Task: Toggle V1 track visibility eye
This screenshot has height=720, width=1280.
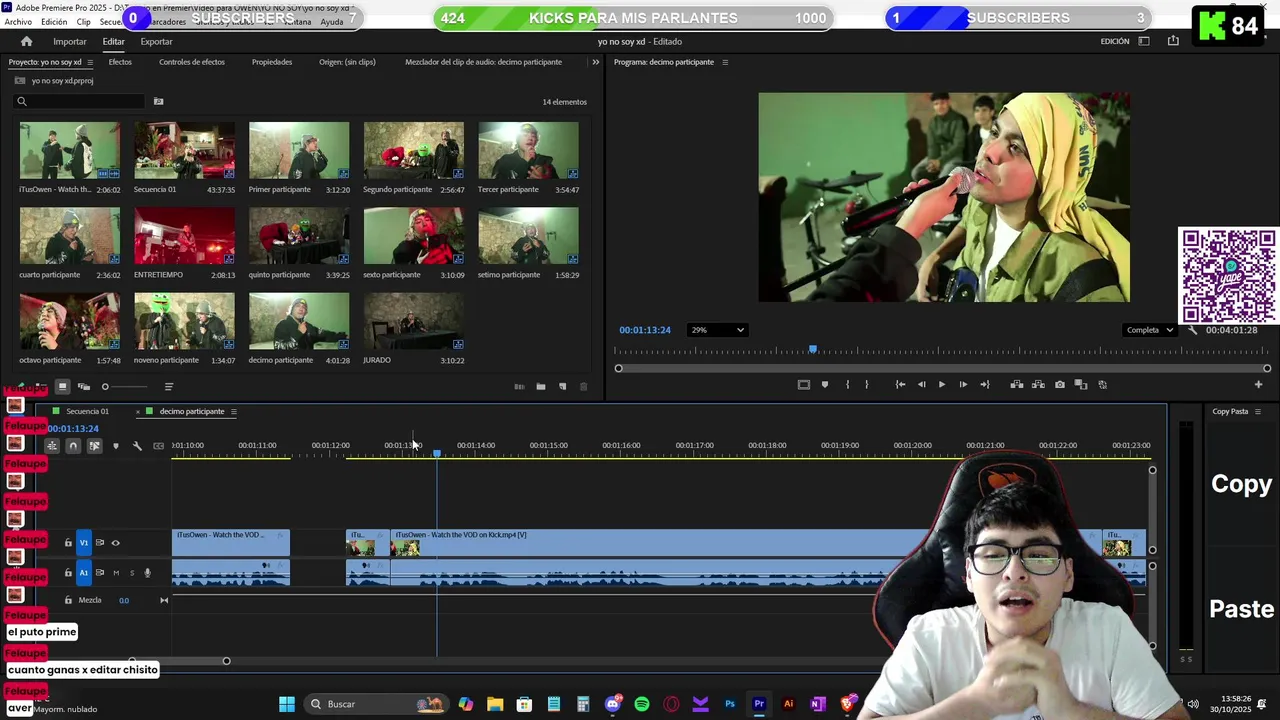Action: tap(115, 543)
